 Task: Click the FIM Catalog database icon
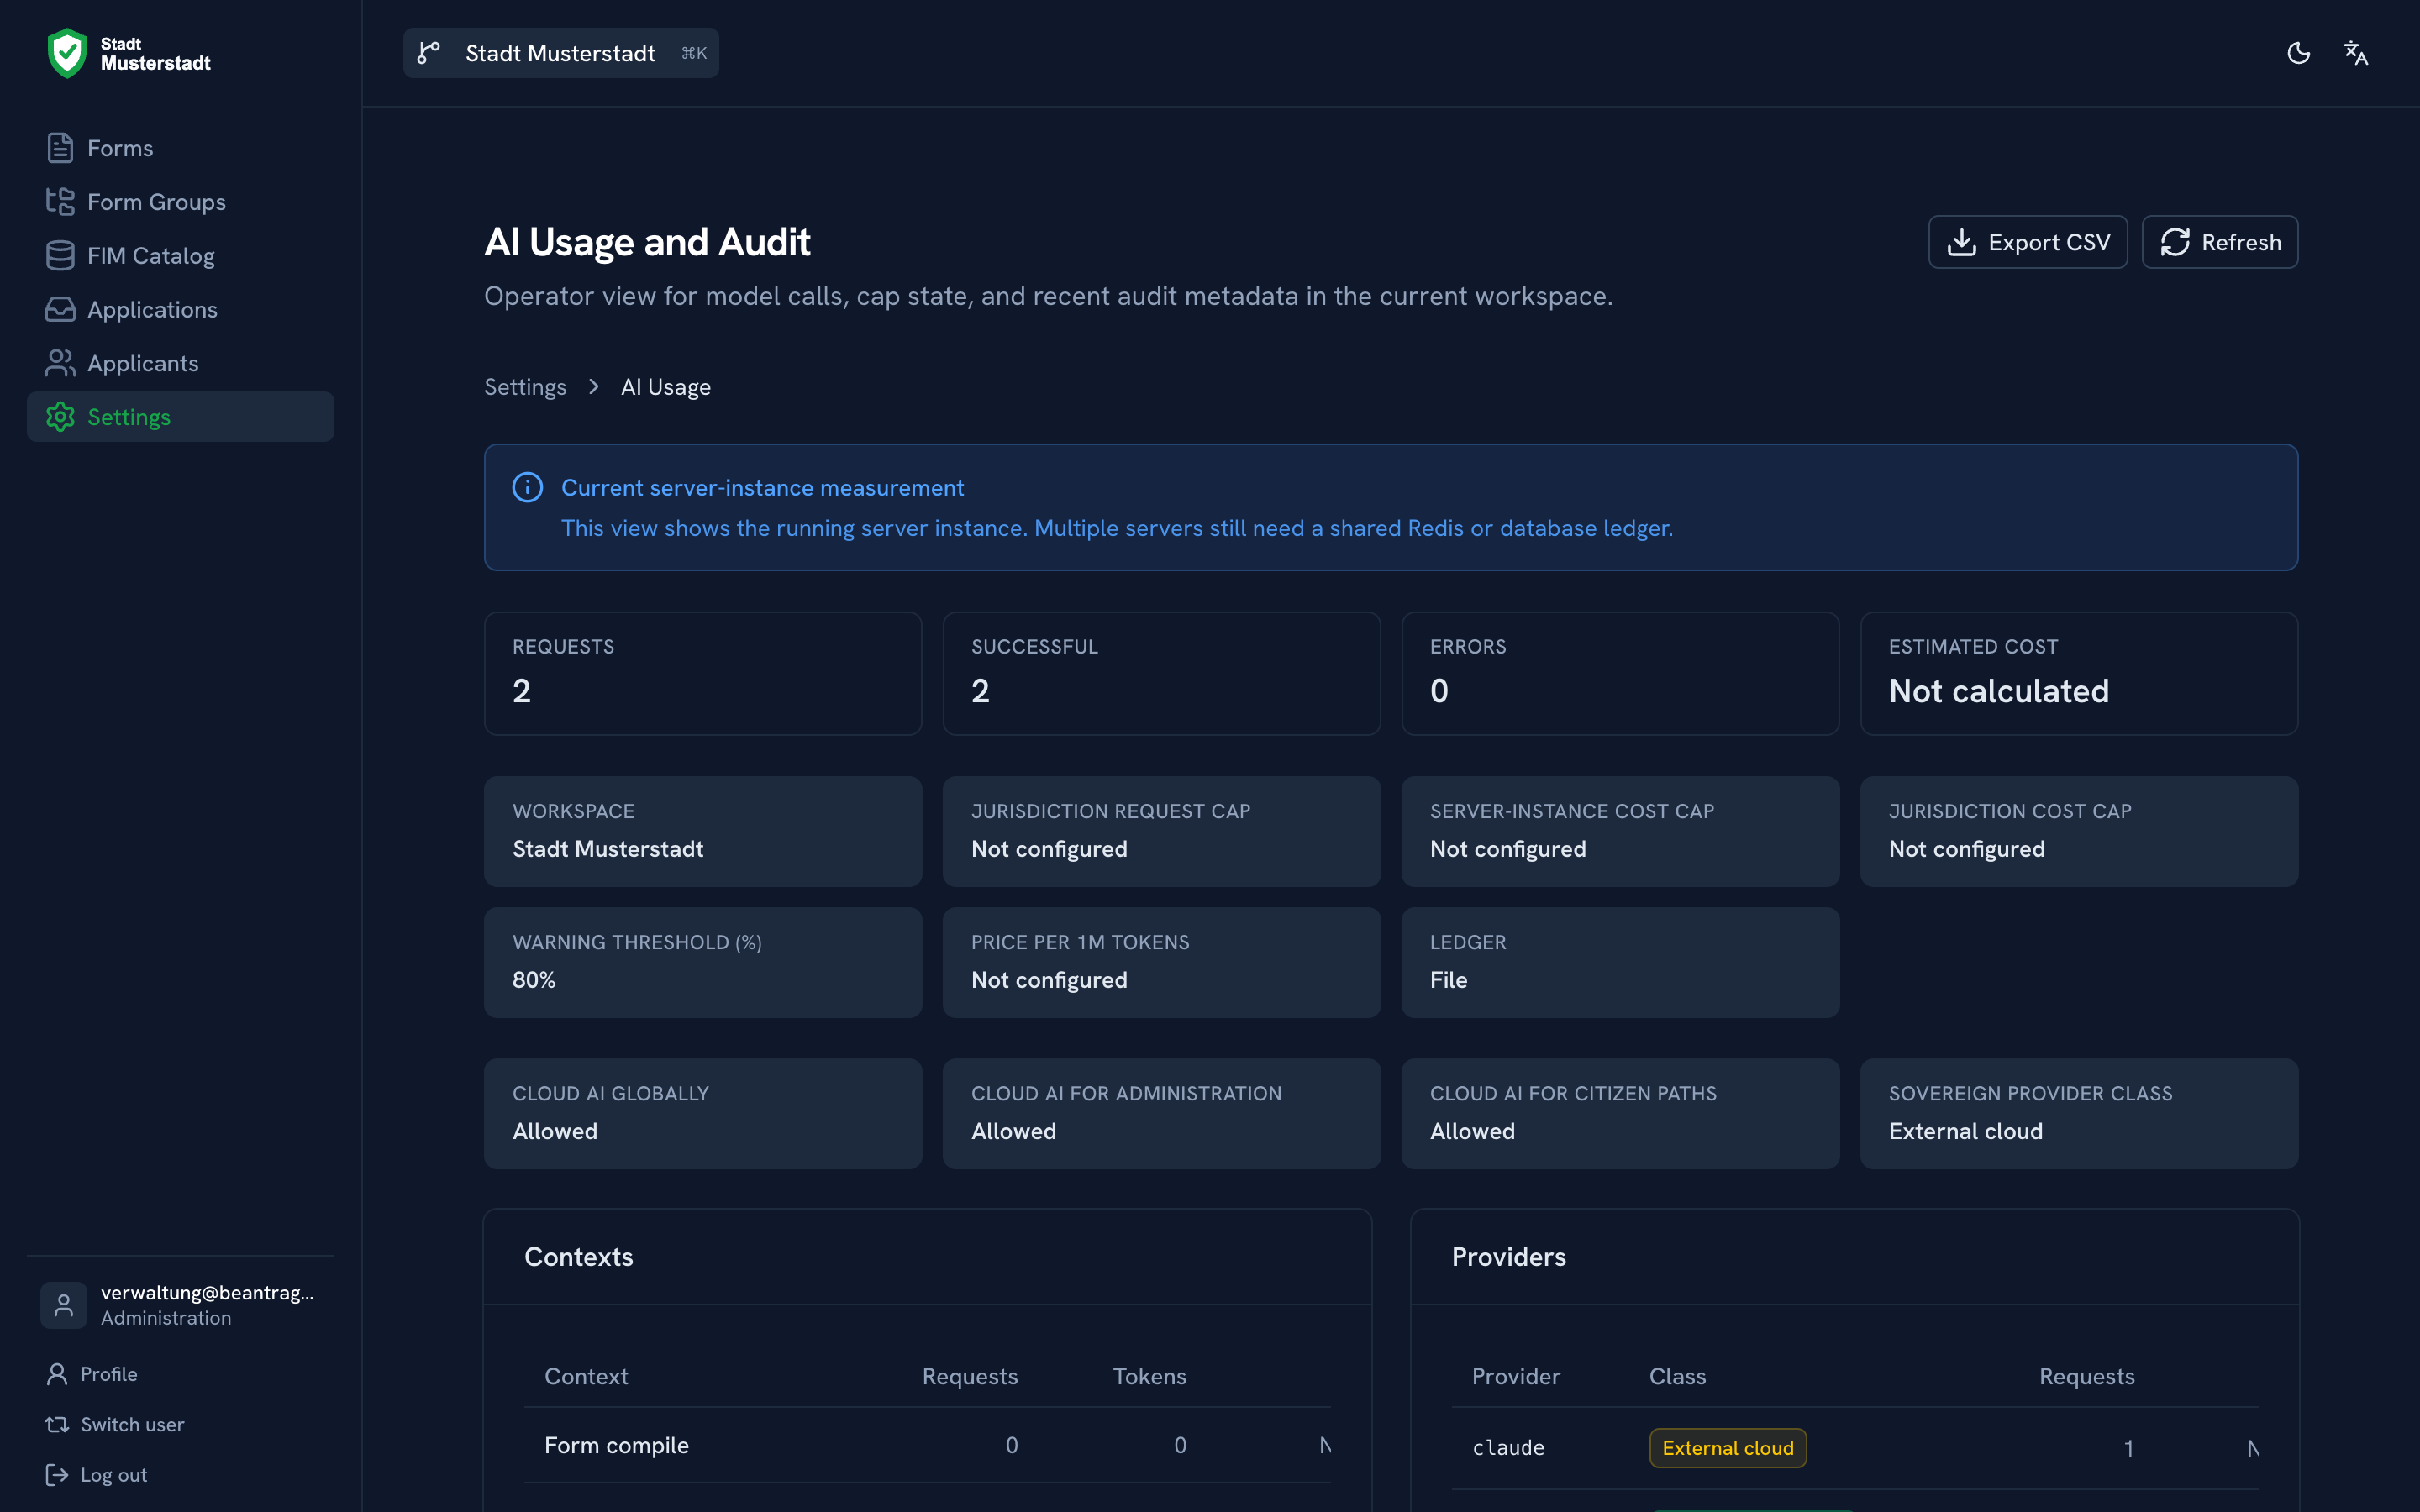click(60, 256)
